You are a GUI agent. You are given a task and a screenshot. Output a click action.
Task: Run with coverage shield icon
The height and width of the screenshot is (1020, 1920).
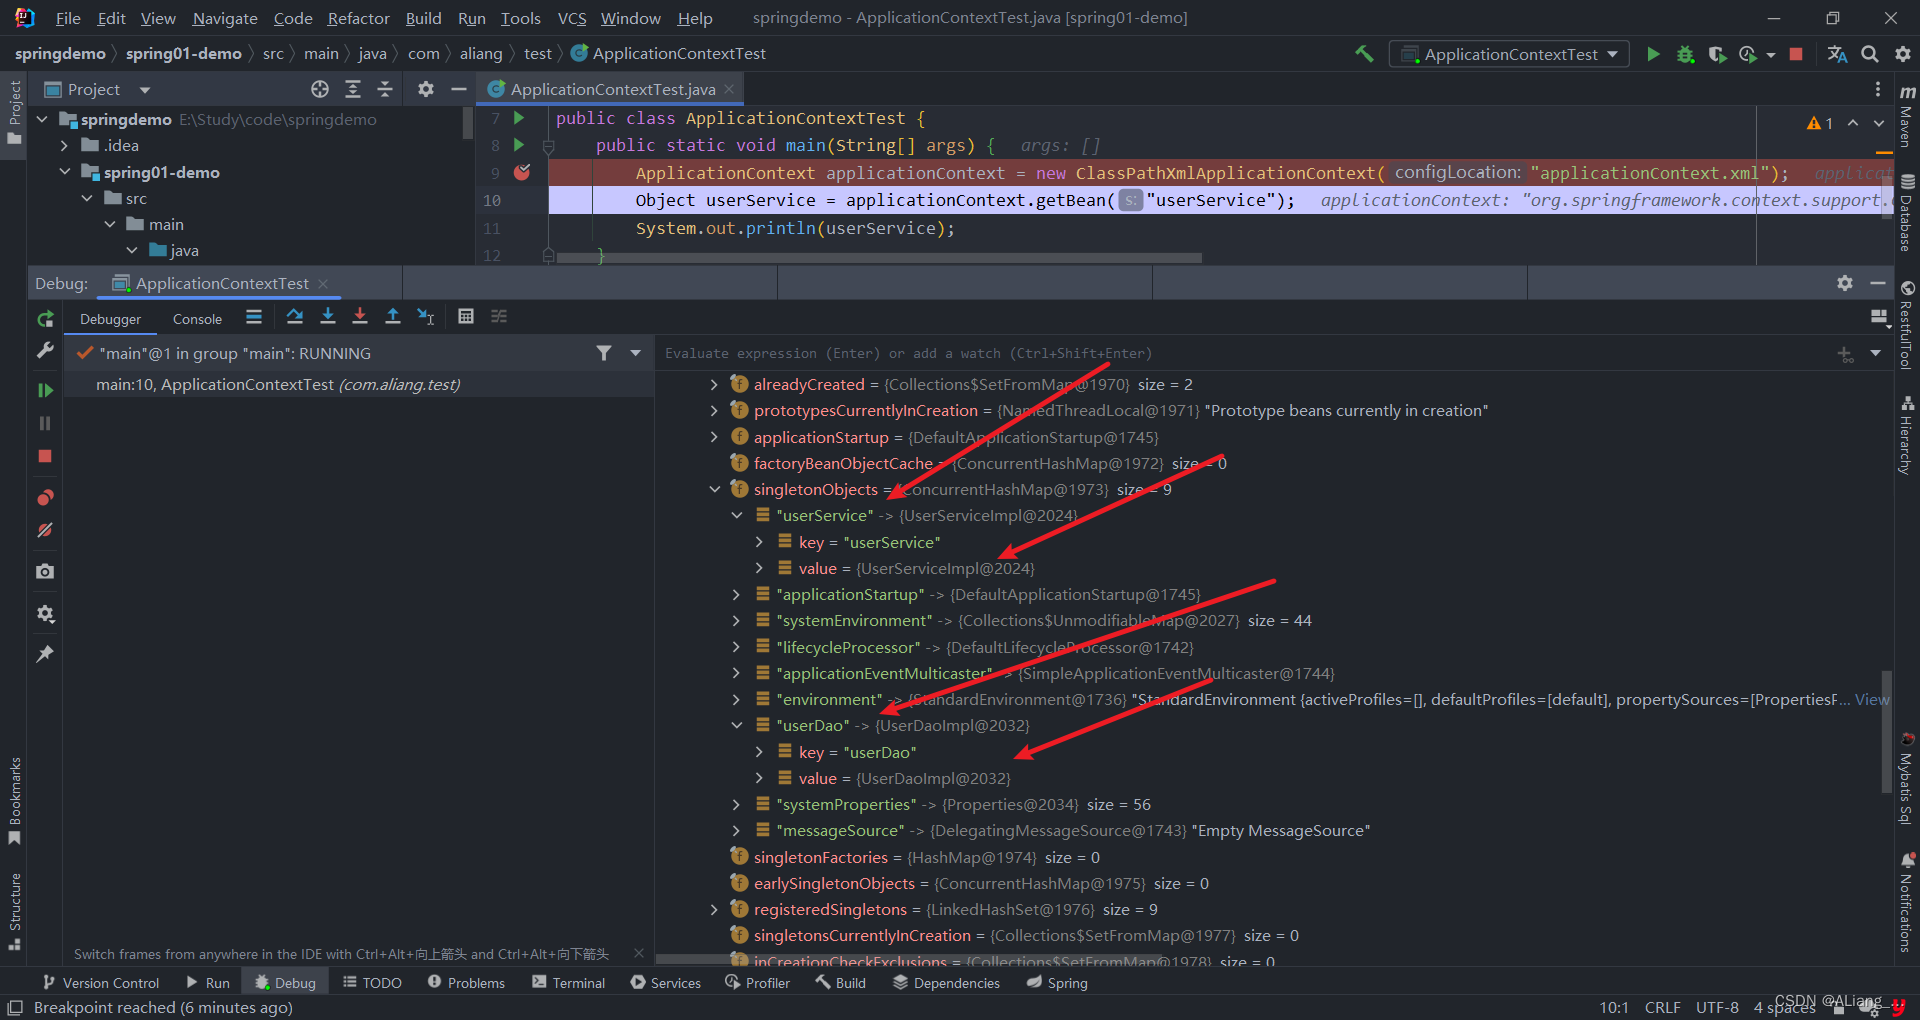pyautogui.click(x=1717, y=54)
